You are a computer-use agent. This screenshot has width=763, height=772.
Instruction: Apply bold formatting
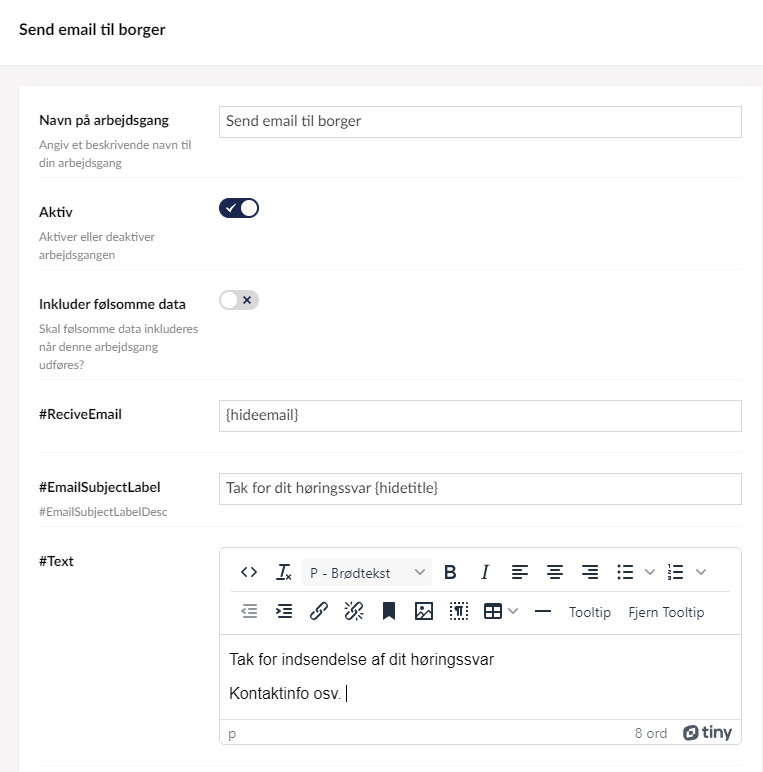[x=450, y=572]
